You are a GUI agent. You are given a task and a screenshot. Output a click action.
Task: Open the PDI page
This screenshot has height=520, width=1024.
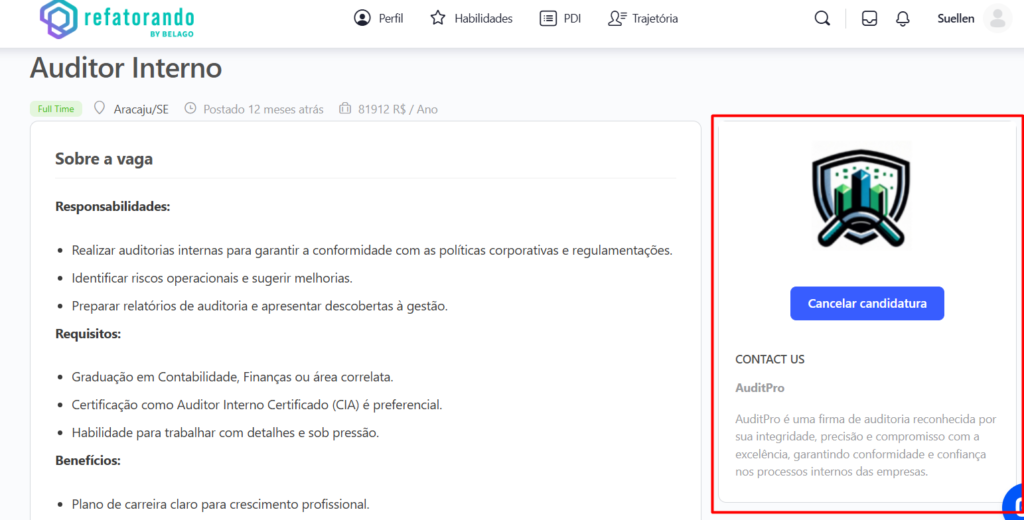[x=560, y=18]
